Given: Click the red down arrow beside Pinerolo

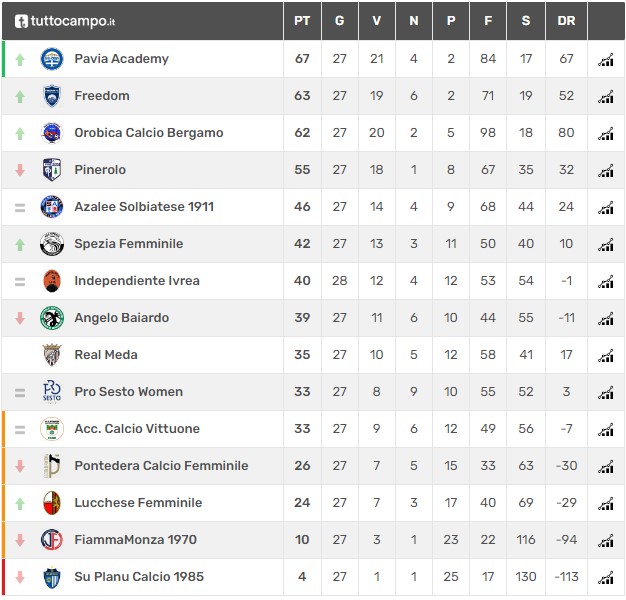Looking at the screenshot, I should (20, 170).
